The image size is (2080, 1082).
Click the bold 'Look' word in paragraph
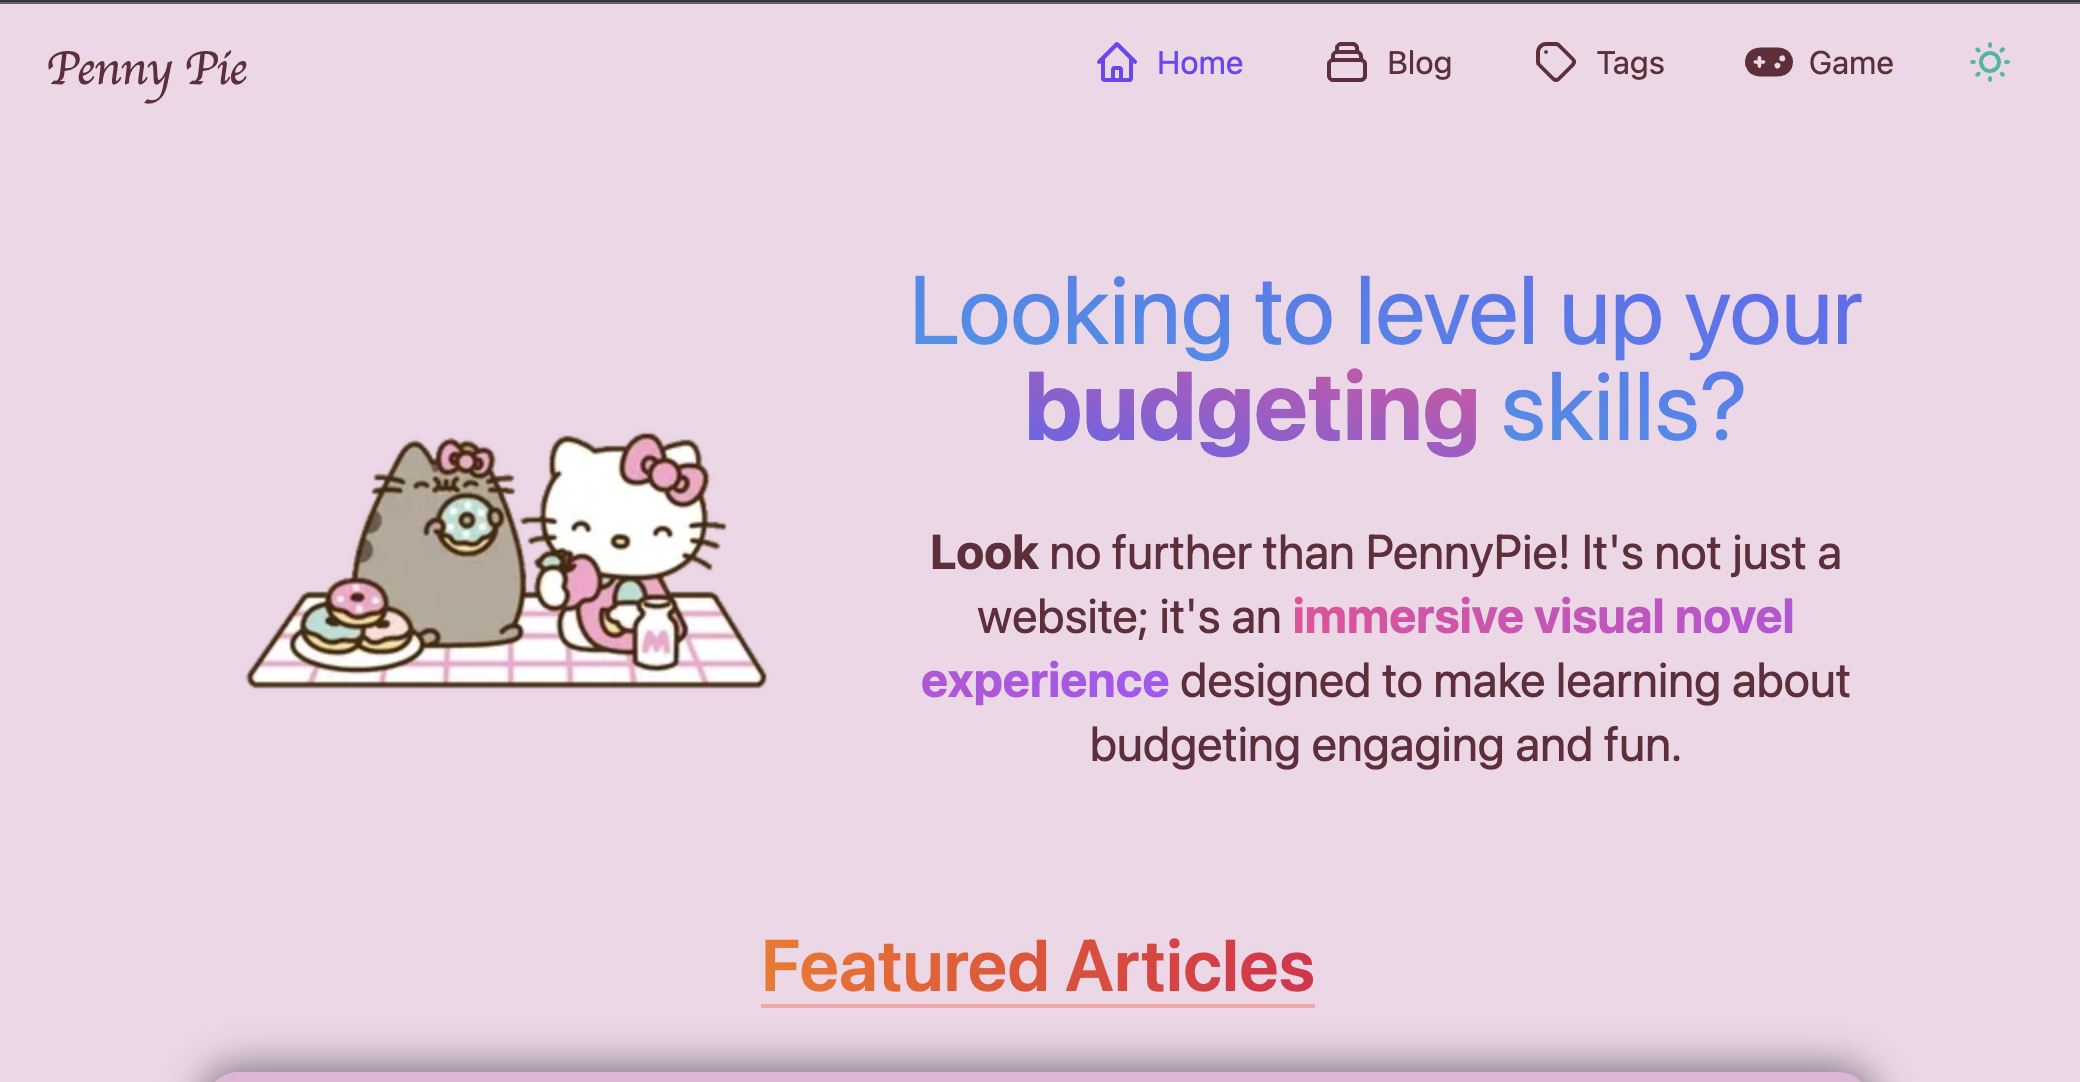[984, 553]
